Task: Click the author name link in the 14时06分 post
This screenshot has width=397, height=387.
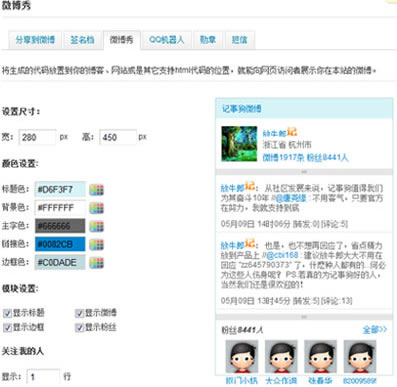Action: [233, 188]
